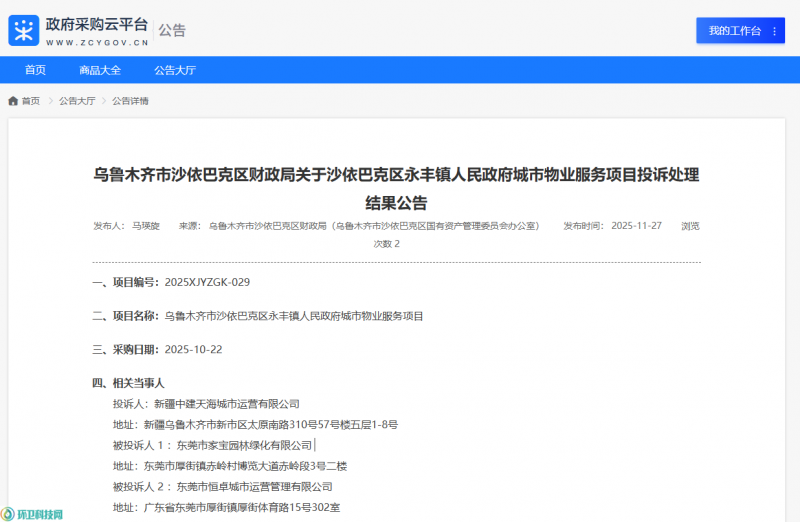800x522 pixels.
Task: Click the 公告 label beside the logo
Action: coord(172,31)
